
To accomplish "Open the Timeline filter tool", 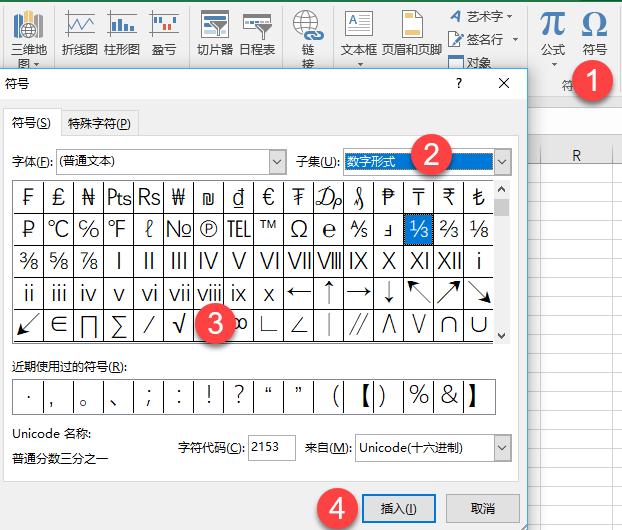I will (257, 32).
